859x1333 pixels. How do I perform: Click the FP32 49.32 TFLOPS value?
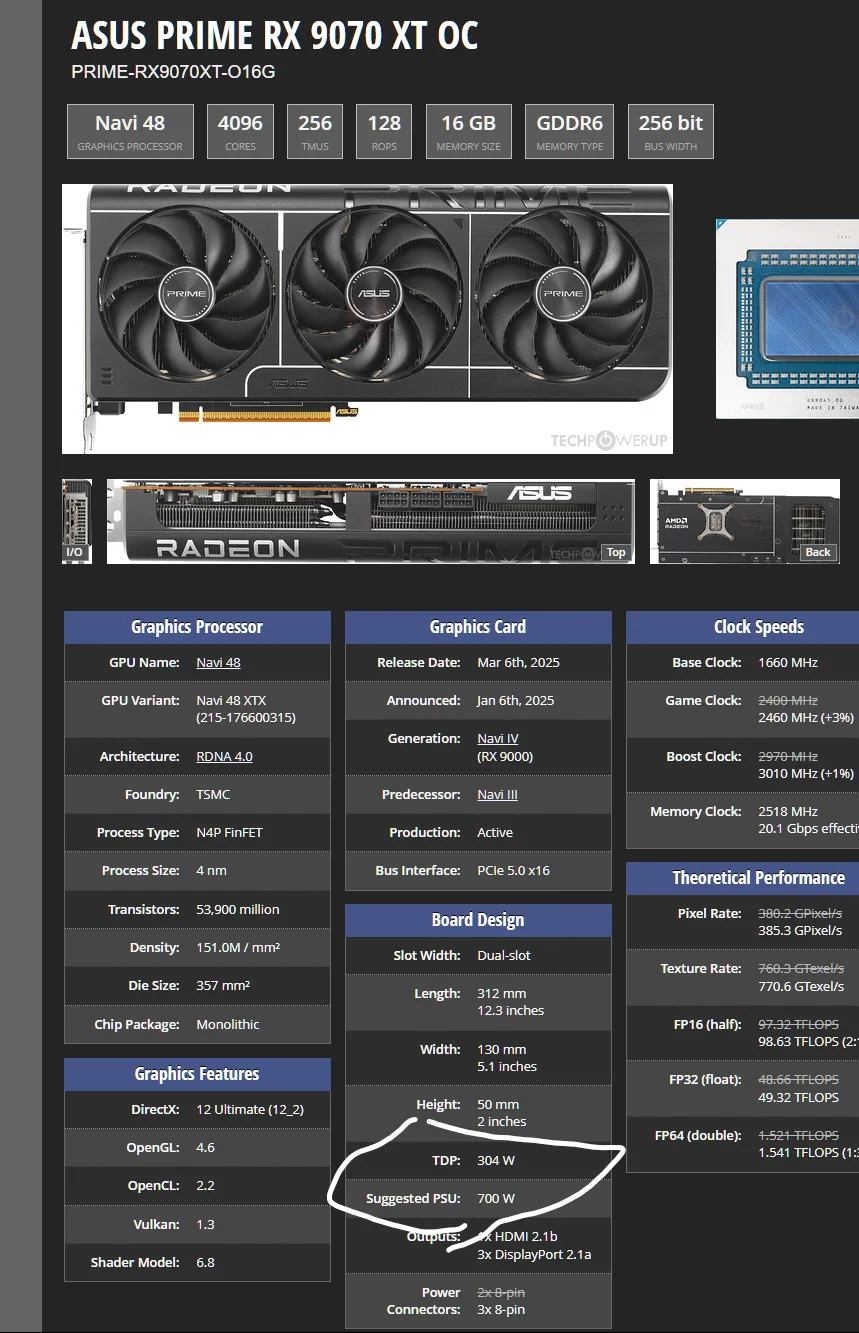(x=798, y=1097)
